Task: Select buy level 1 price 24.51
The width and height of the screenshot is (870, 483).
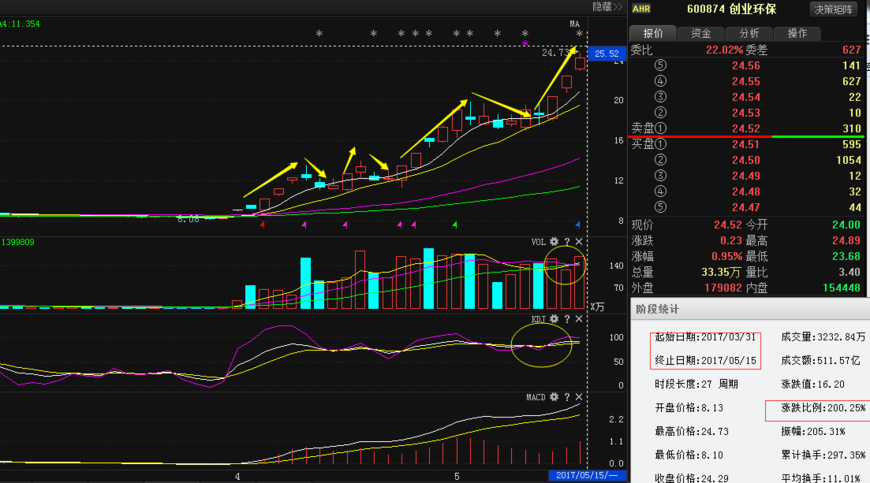Action: click(x=746, y=144)
